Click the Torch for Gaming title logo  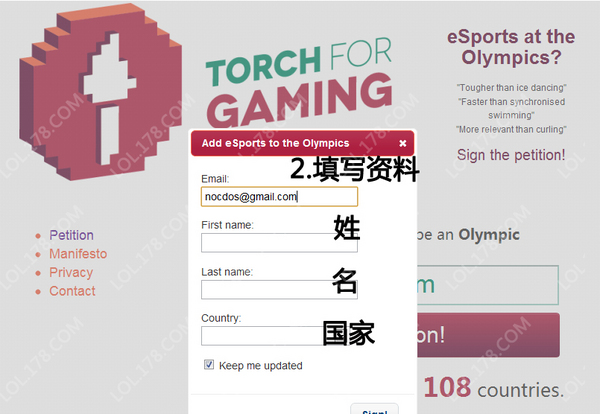point(299,83)
